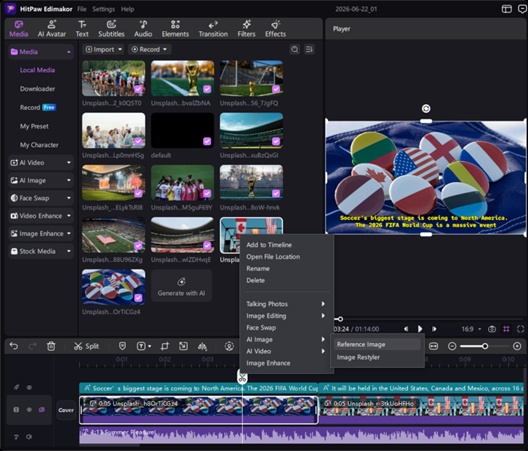This screenshot has width=528, height=451.
Task: Collapse the Media sidebar section
Action: tap(41, 52)
